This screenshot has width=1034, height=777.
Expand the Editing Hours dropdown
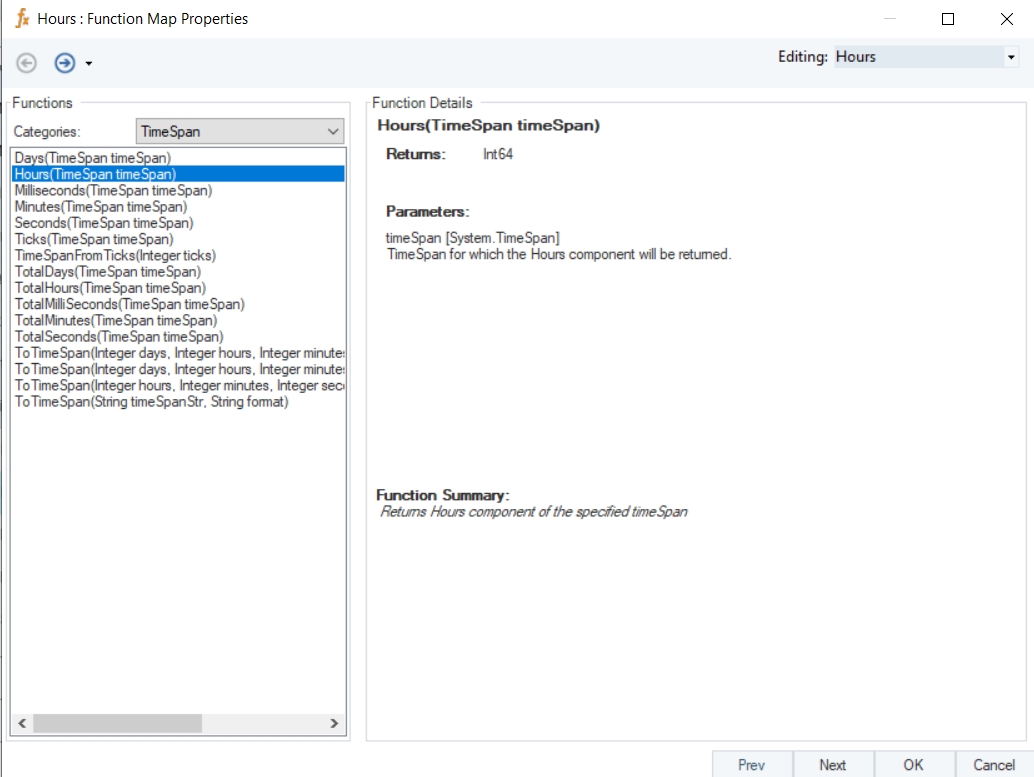1010,58
